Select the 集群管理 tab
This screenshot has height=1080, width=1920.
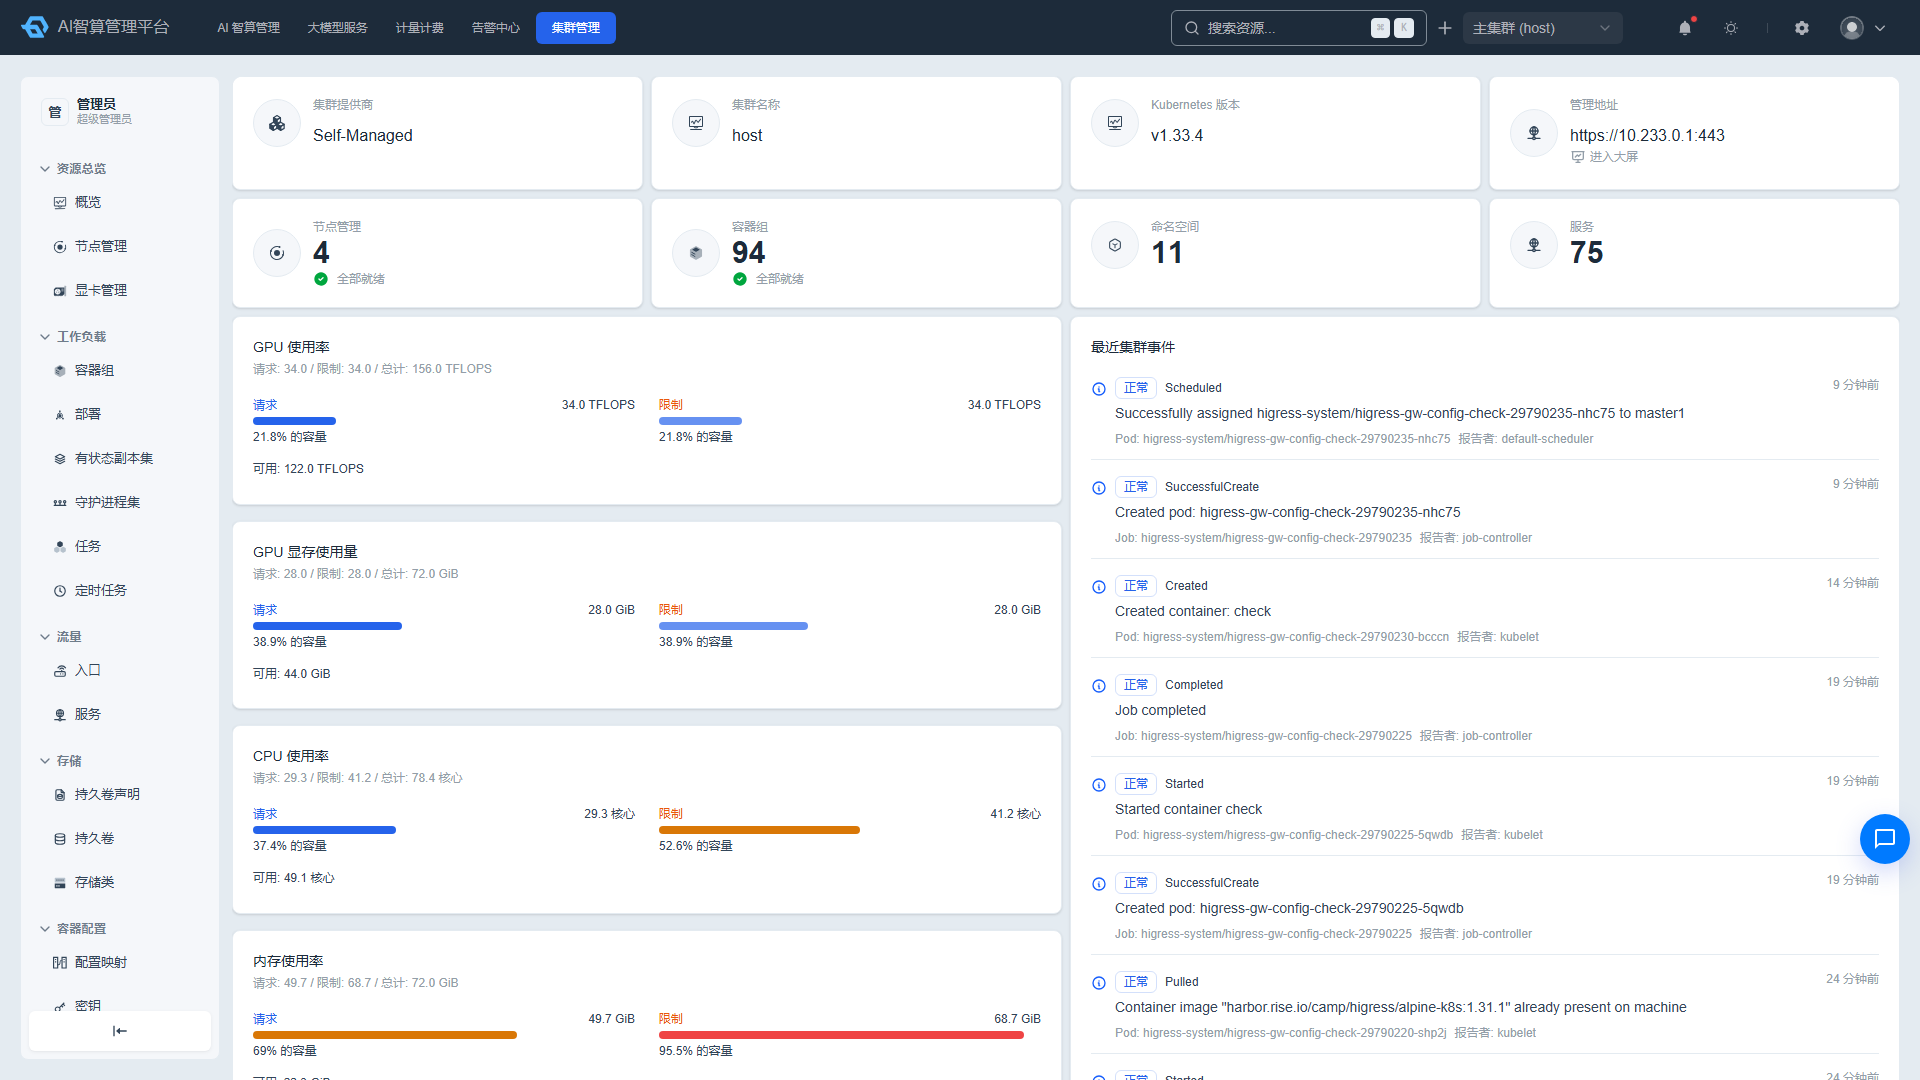576,28
